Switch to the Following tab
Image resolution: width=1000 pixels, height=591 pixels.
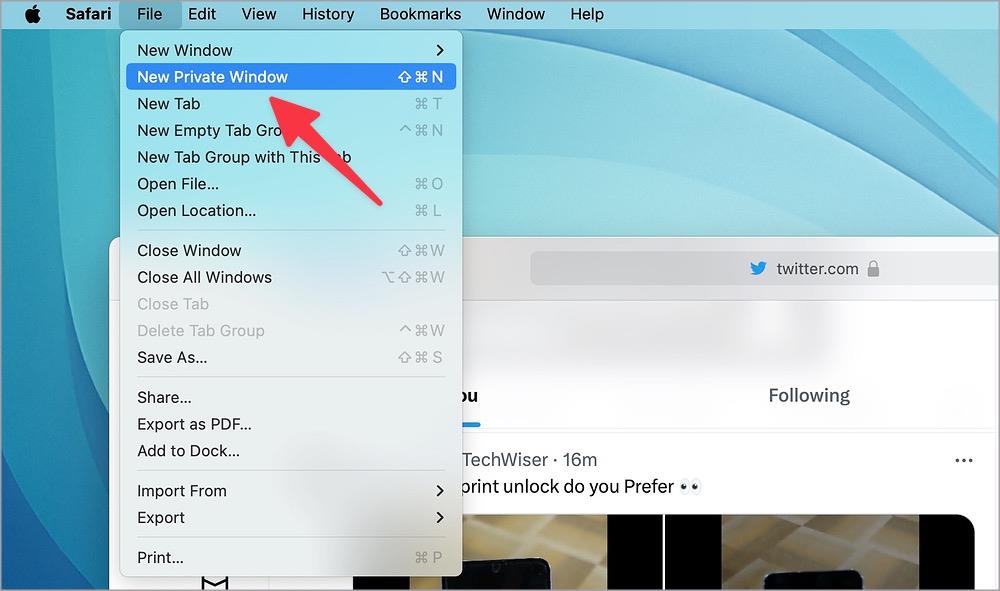click(x=809, y=396)
